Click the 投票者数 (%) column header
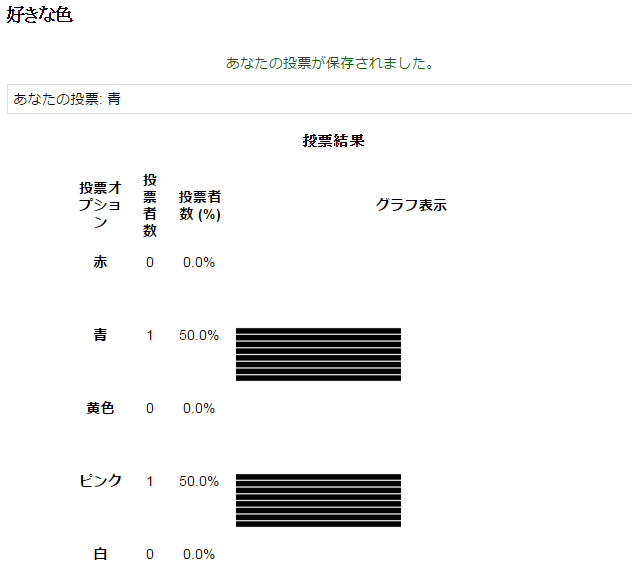Screen dimensions: 632x574 [x=200, y=205]
